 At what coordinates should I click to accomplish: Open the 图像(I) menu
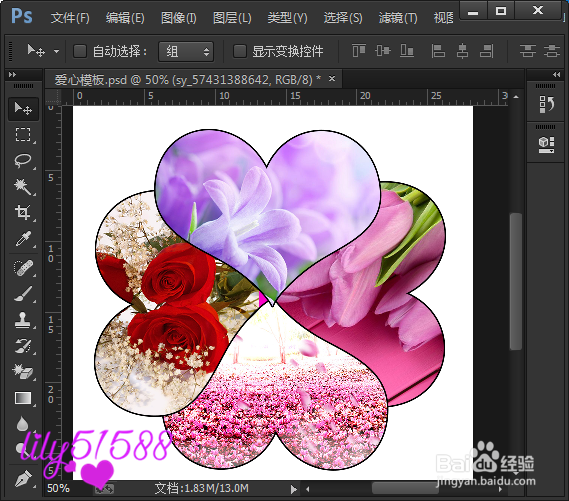[x=179, y=17]
